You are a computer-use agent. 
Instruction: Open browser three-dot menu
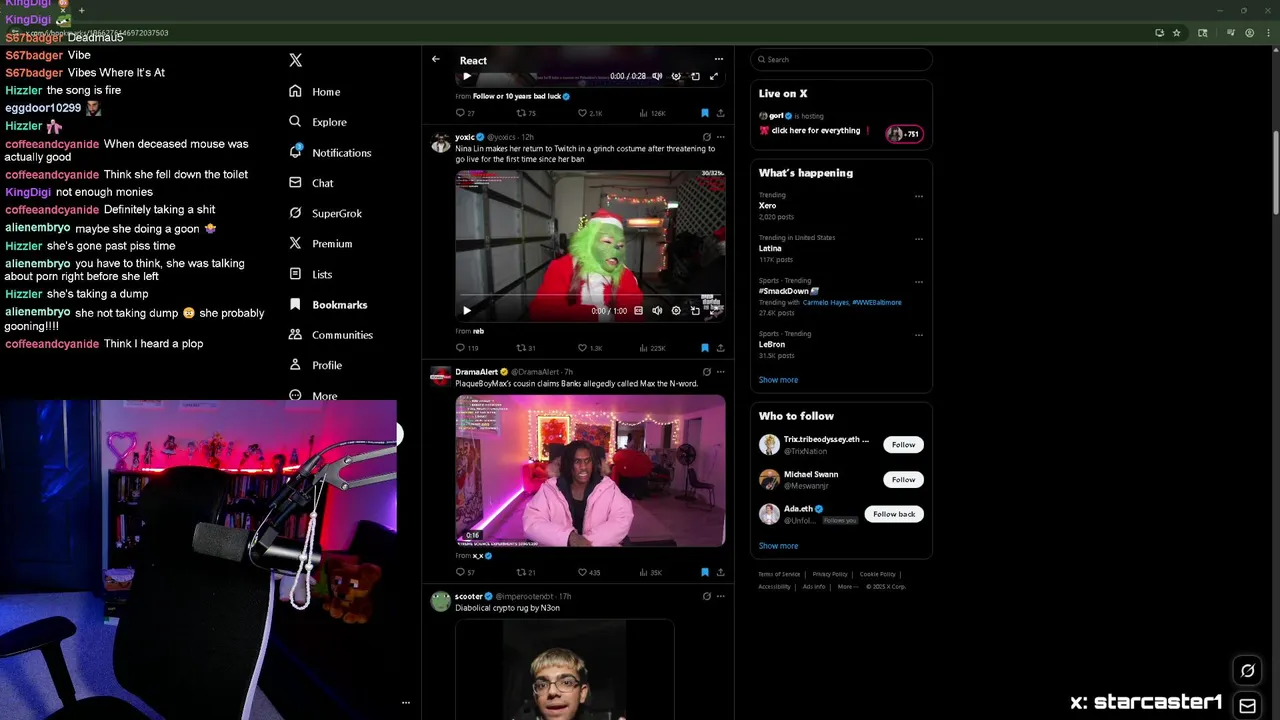click(1269, 33)
